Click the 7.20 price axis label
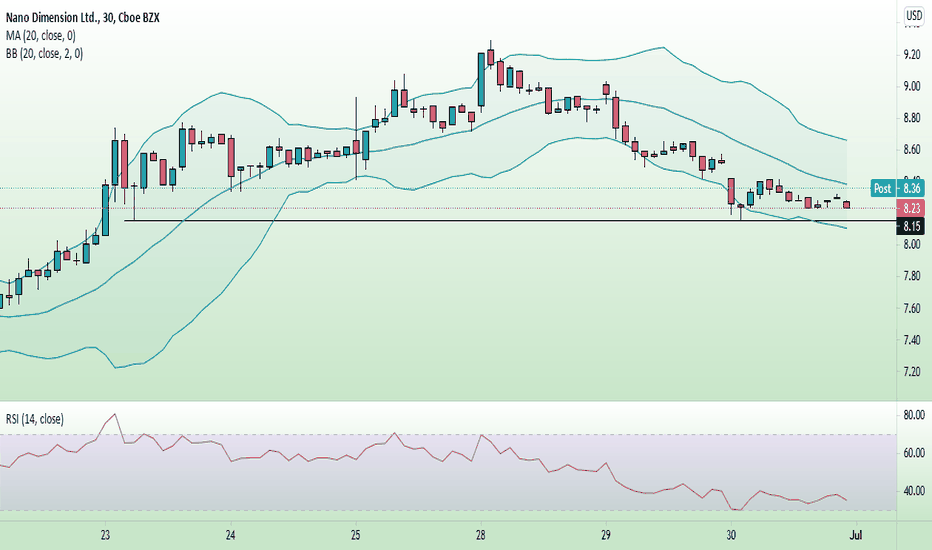The height and width of the screenshot is (550, 932). click(x=912, y=372)
